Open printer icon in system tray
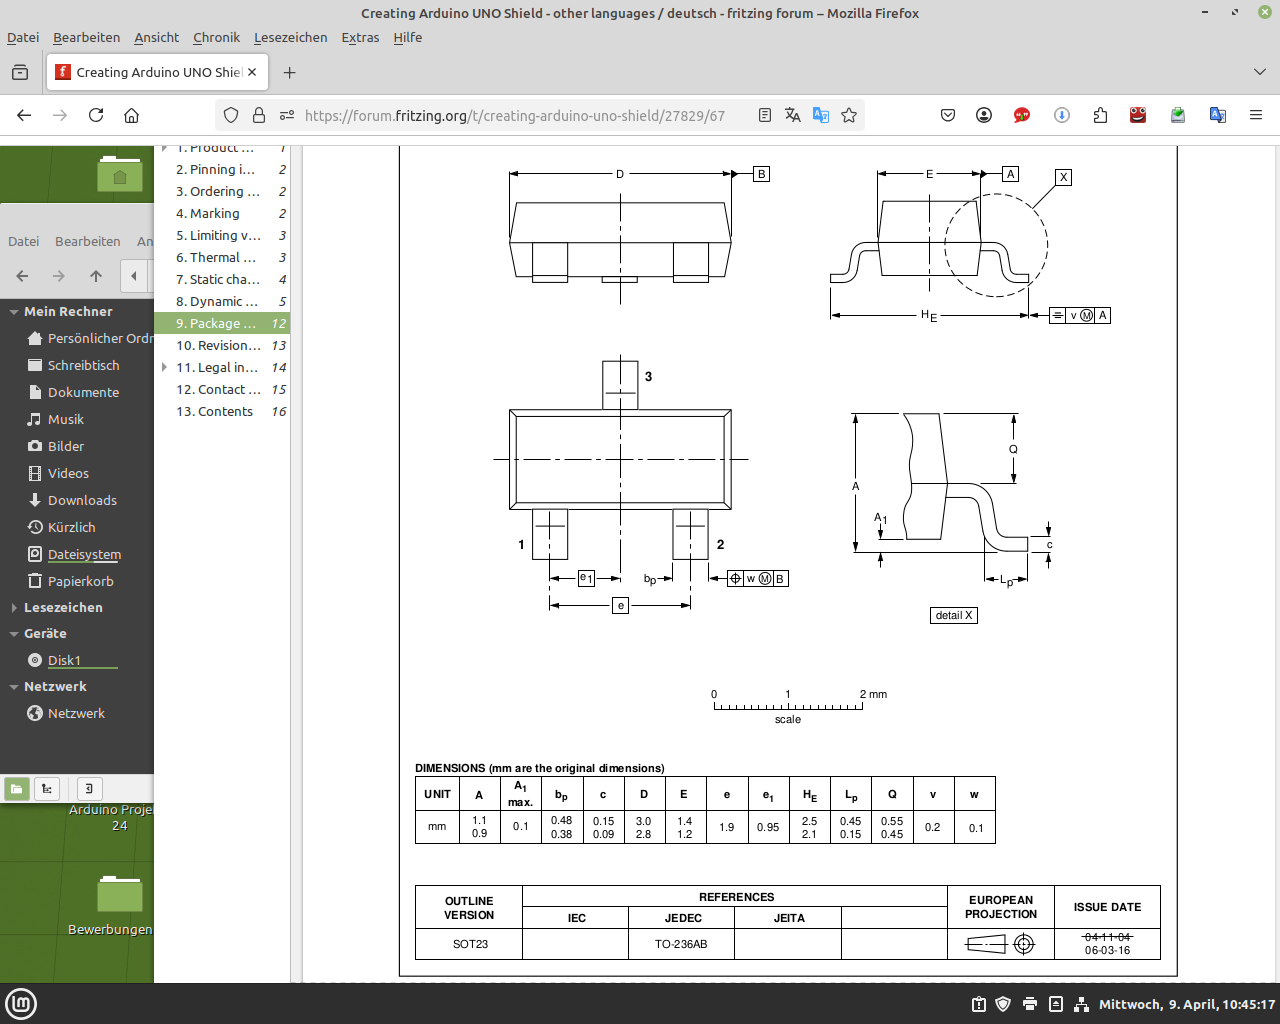Viewport: 1280px width, 1024px height. (1030, 1004)
